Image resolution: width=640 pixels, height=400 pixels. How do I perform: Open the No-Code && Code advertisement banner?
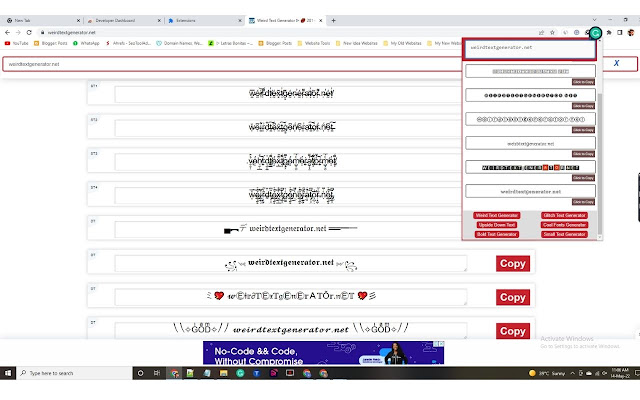click(x=323, y=353)
